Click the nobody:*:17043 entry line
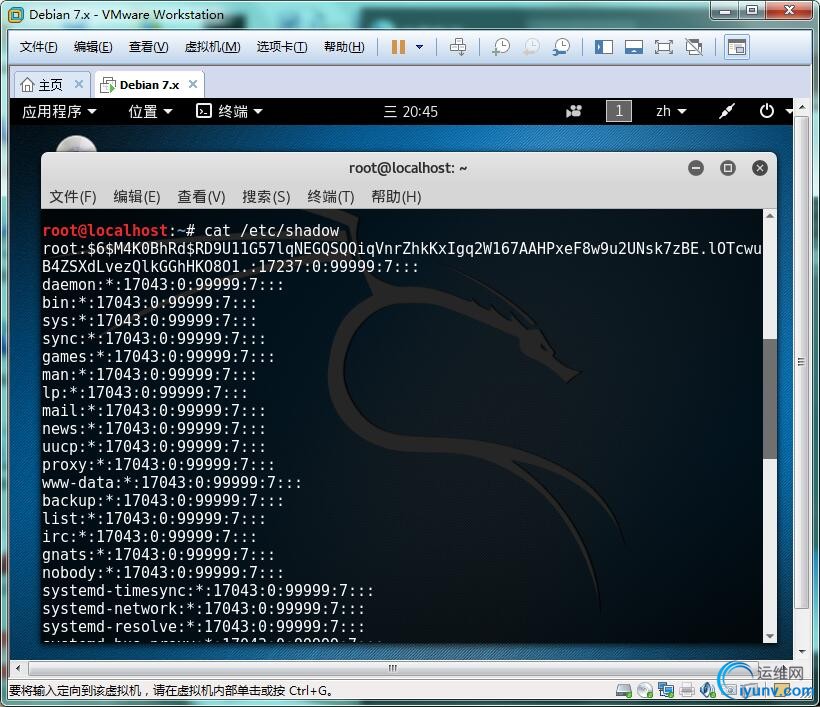 point(163,573)
